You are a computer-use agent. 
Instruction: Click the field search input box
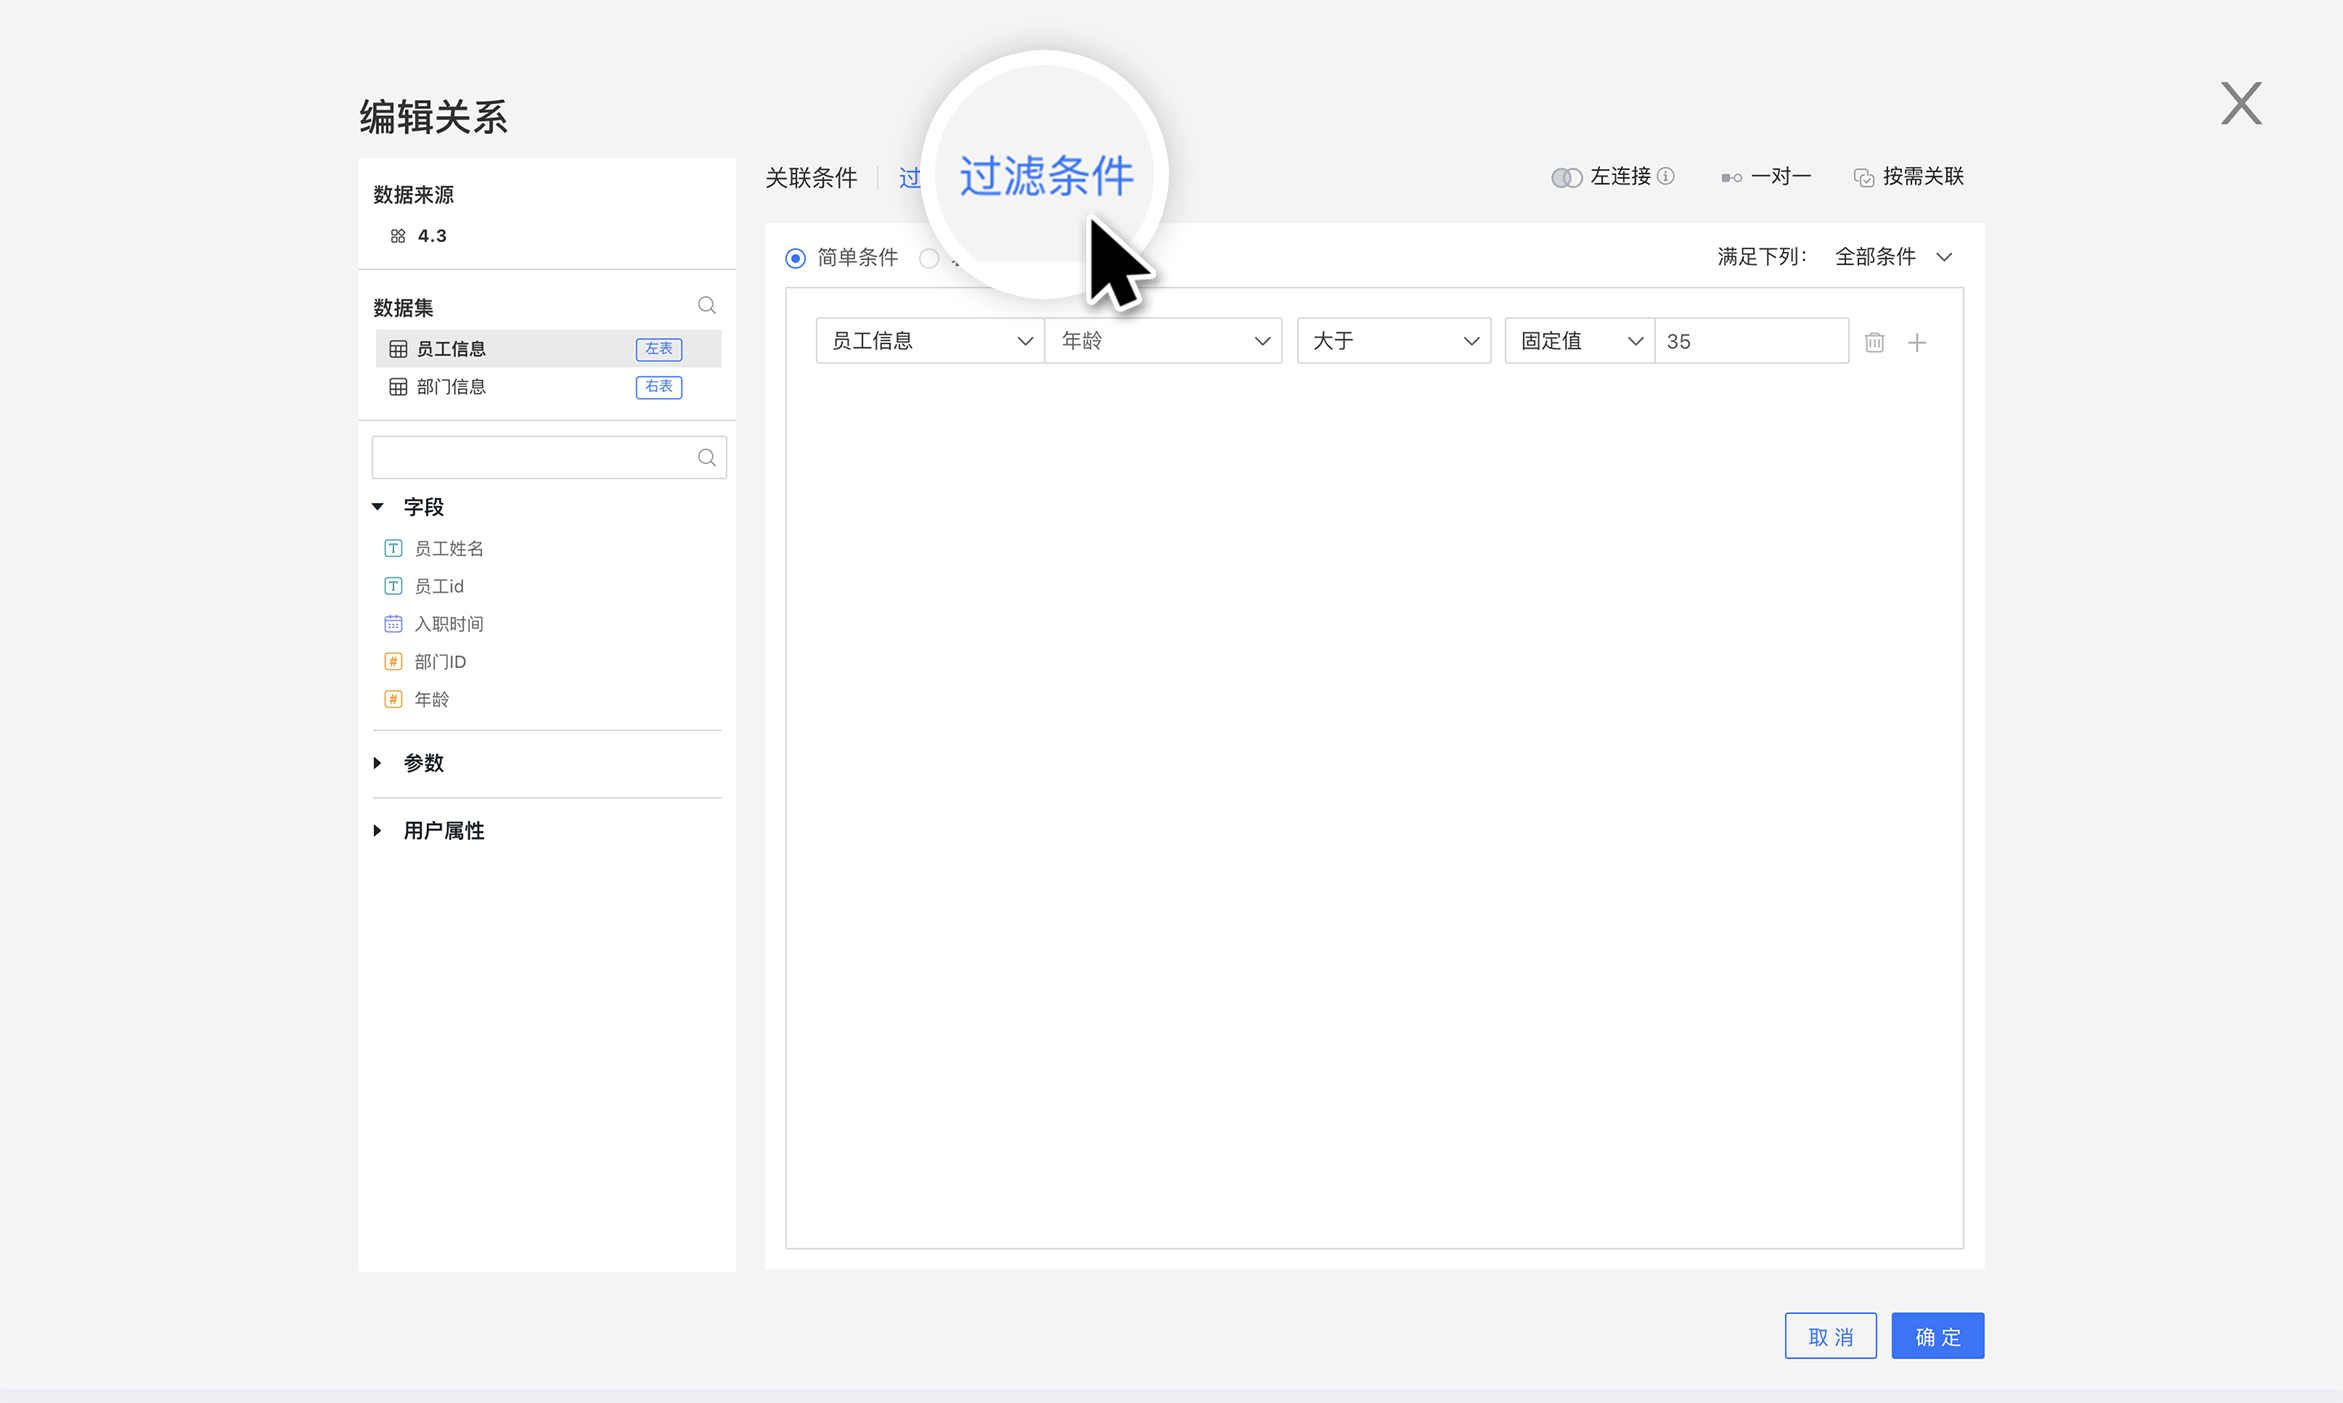click(549, 457)
